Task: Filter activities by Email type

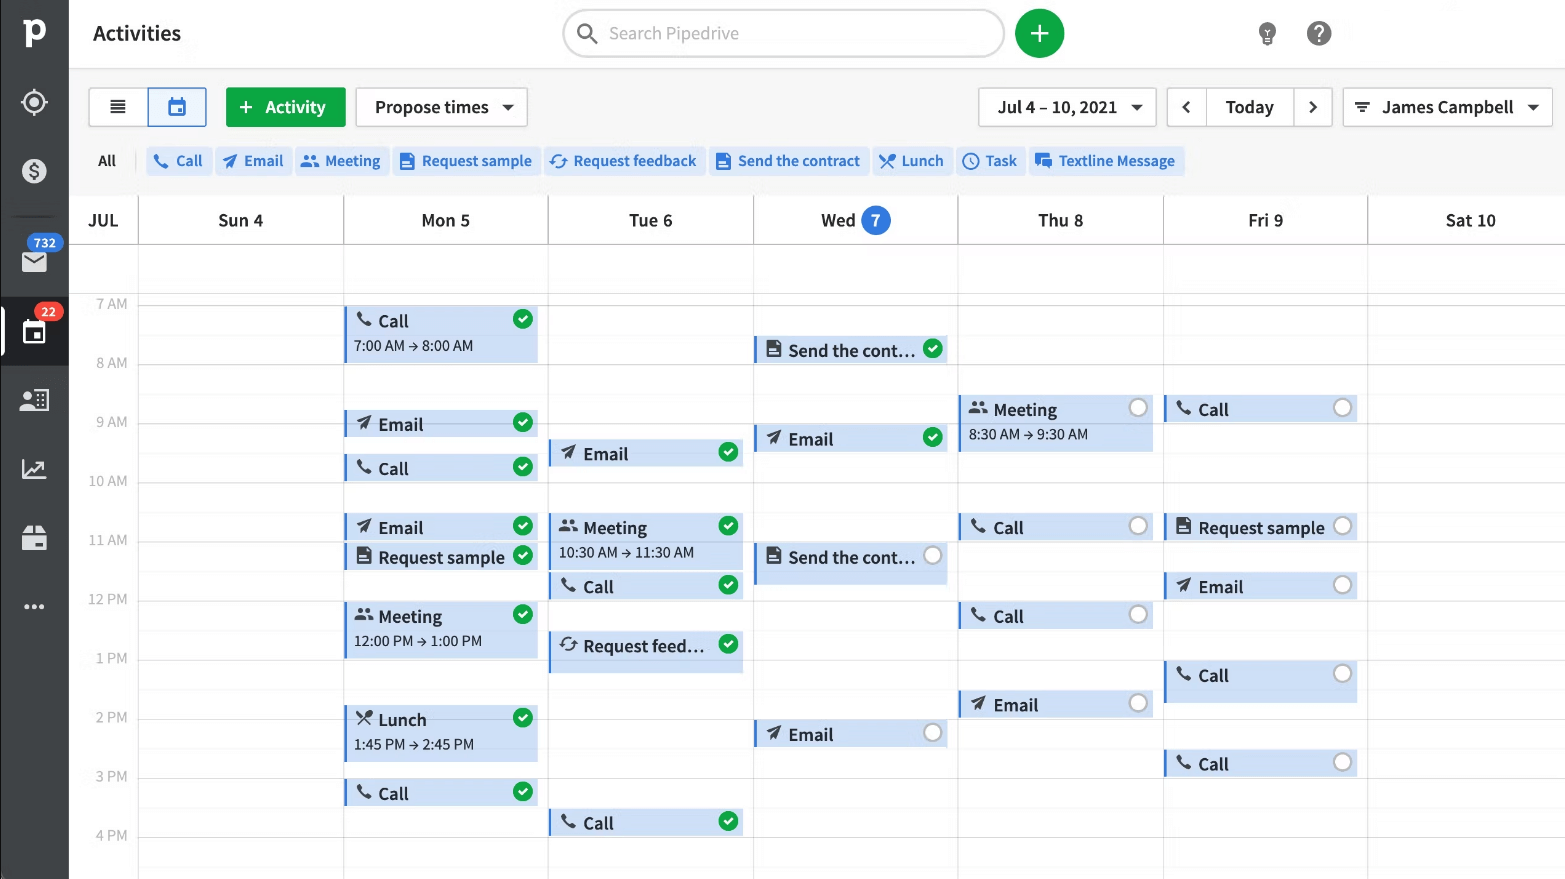Action: tap(253, 161)
